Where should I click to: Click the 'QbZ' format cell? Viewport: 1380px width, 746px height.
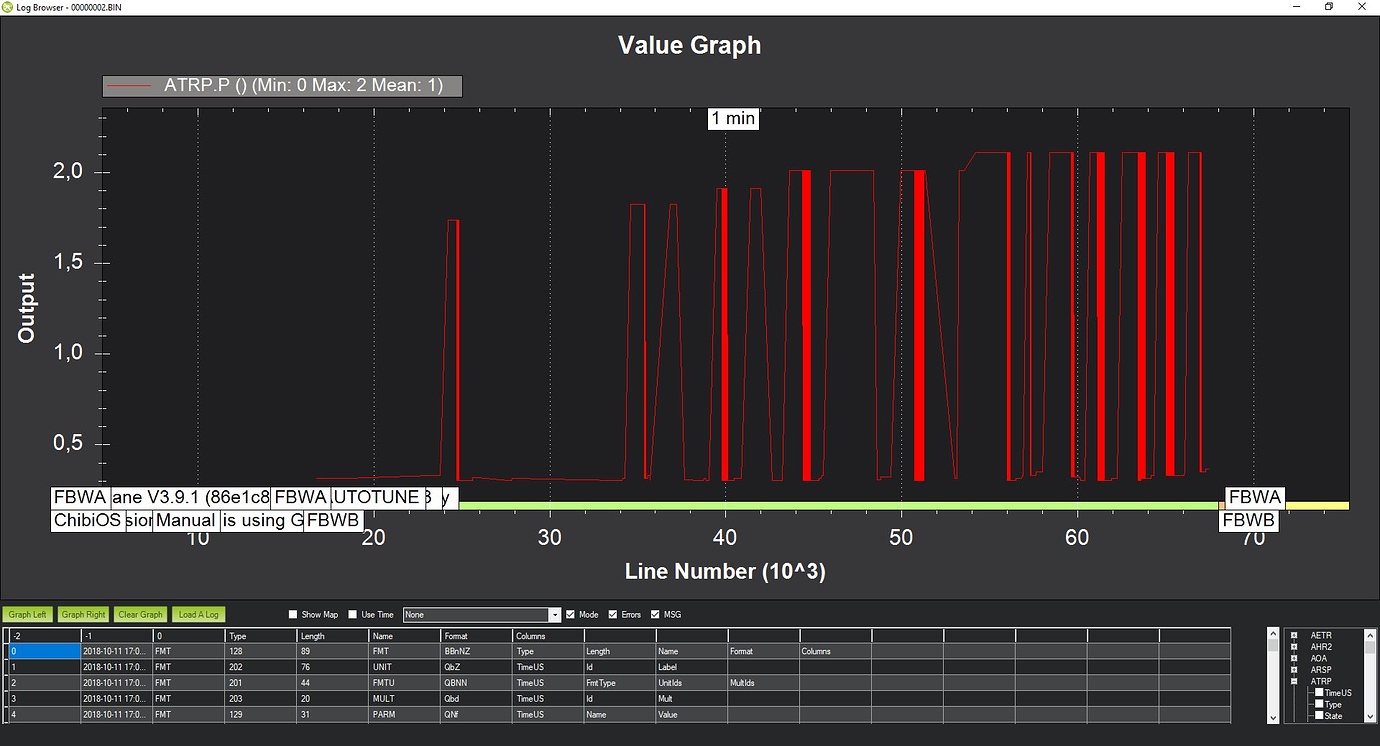click(476, 667)
